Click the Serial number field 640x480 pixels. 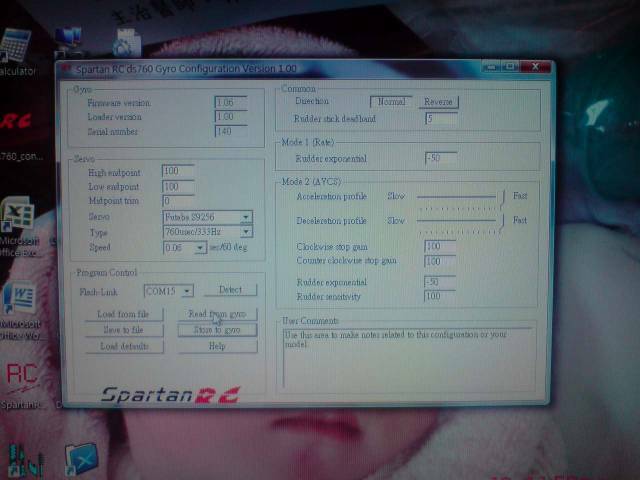click(231, 131)
